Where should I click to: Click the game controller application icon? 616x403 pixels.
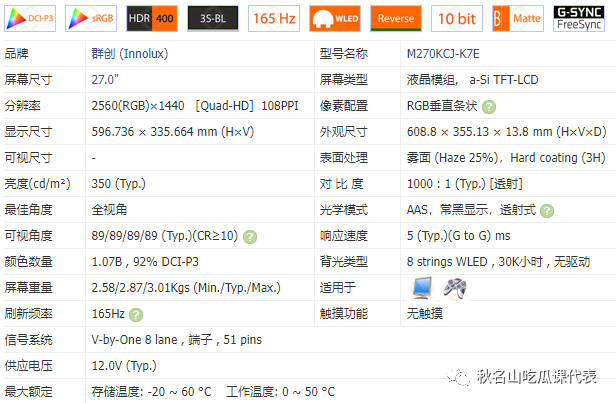(x=455, y=288)
